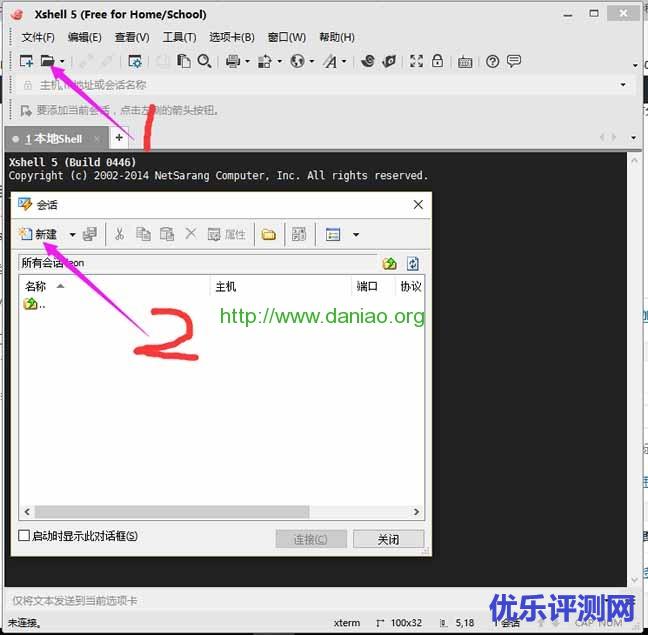The width and height of the screenshot is (648, 635).
Task: Open dropdown arrow beside file transfer icon
Action: (279, 62)
